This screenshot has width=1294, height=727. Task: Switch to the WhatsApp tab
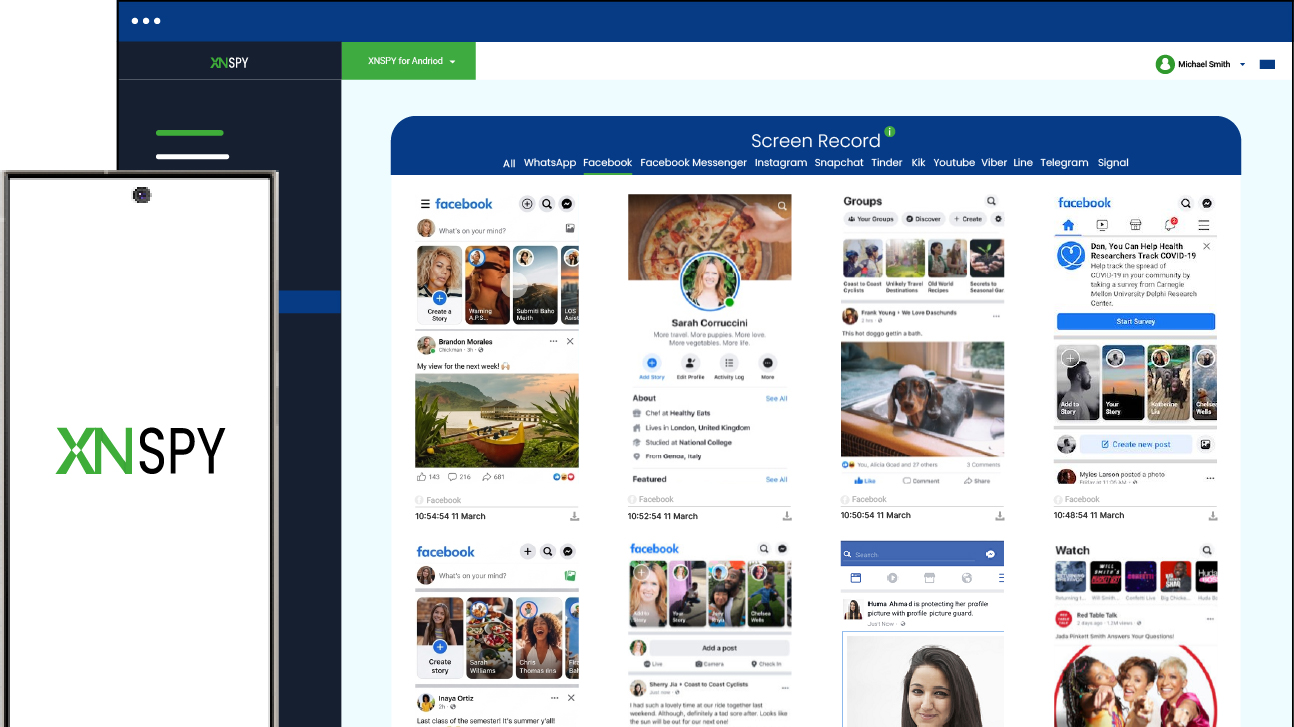click(x=550, y=163)
